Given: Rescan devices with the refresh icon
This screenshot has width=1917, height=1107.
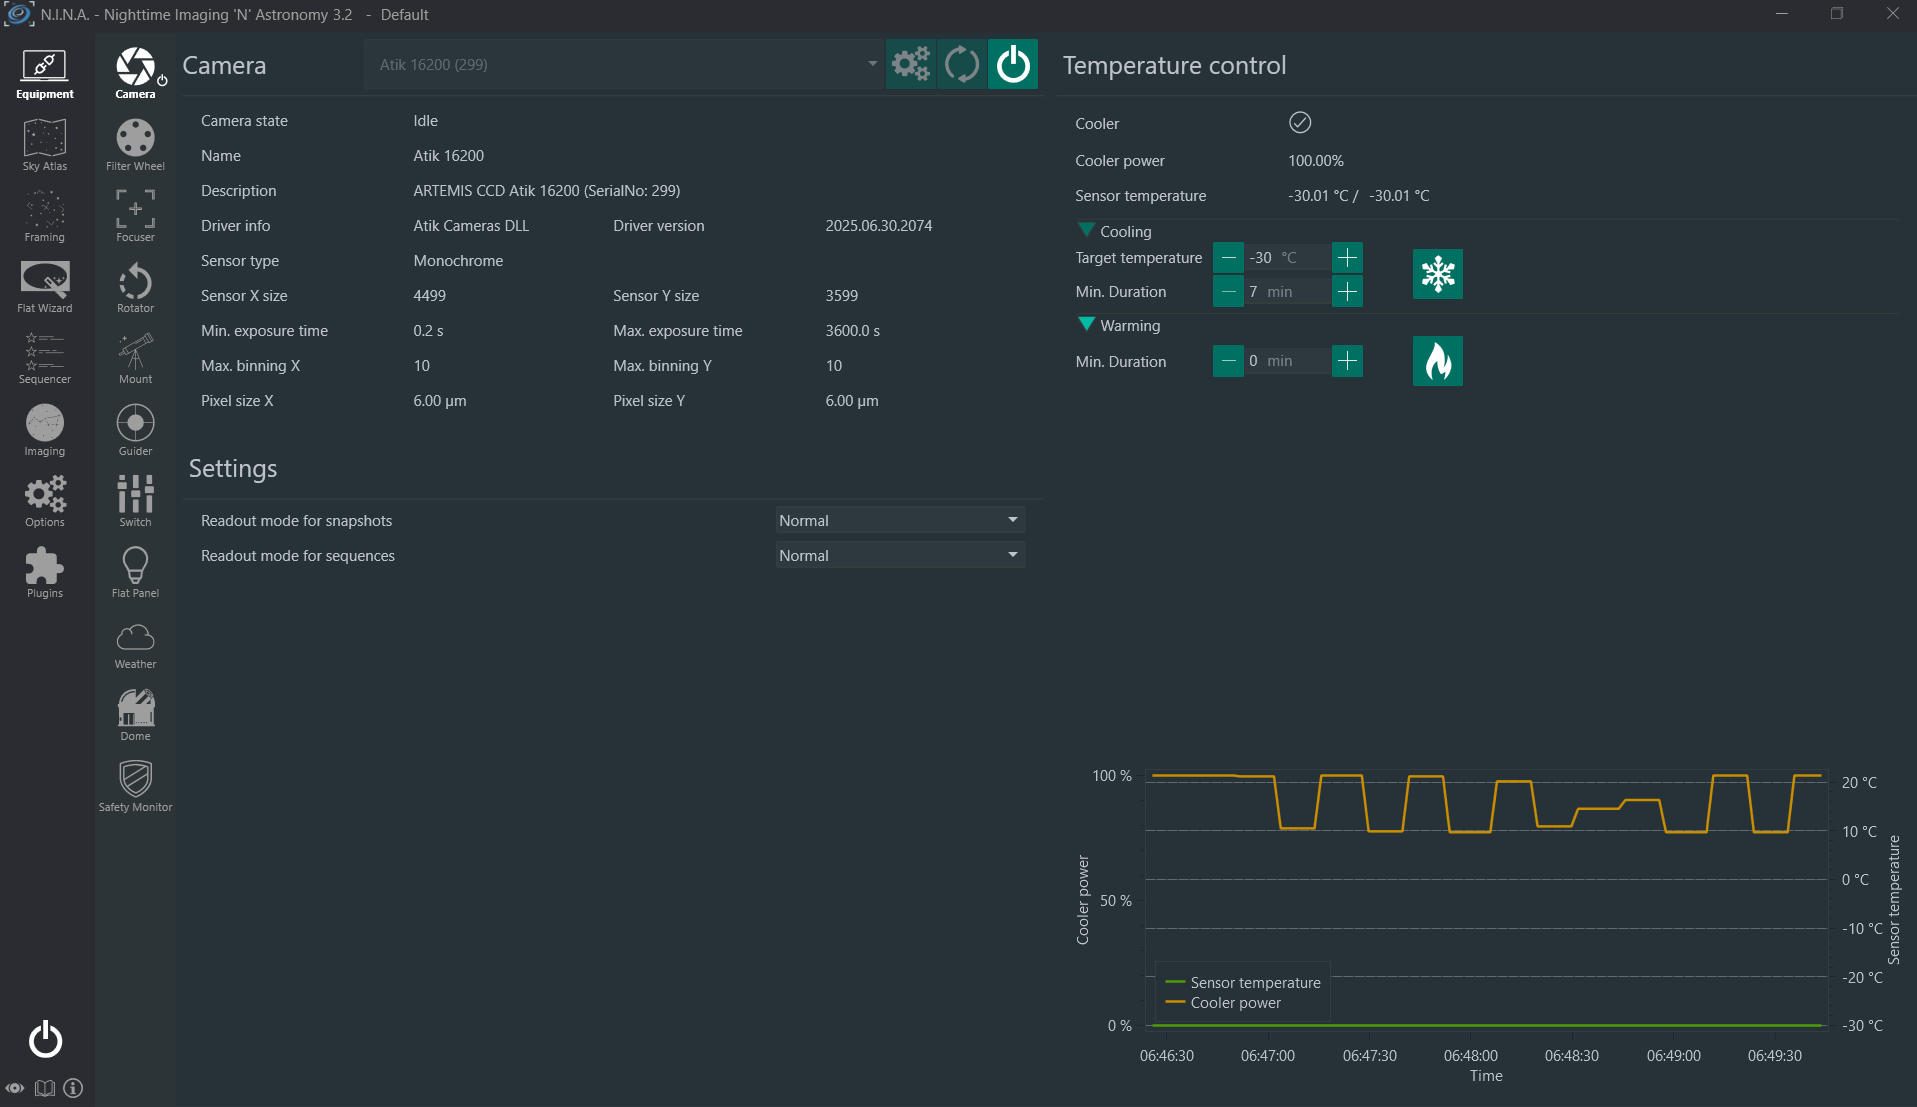Looking at the screenshot, I should click(x=962, y=64).
